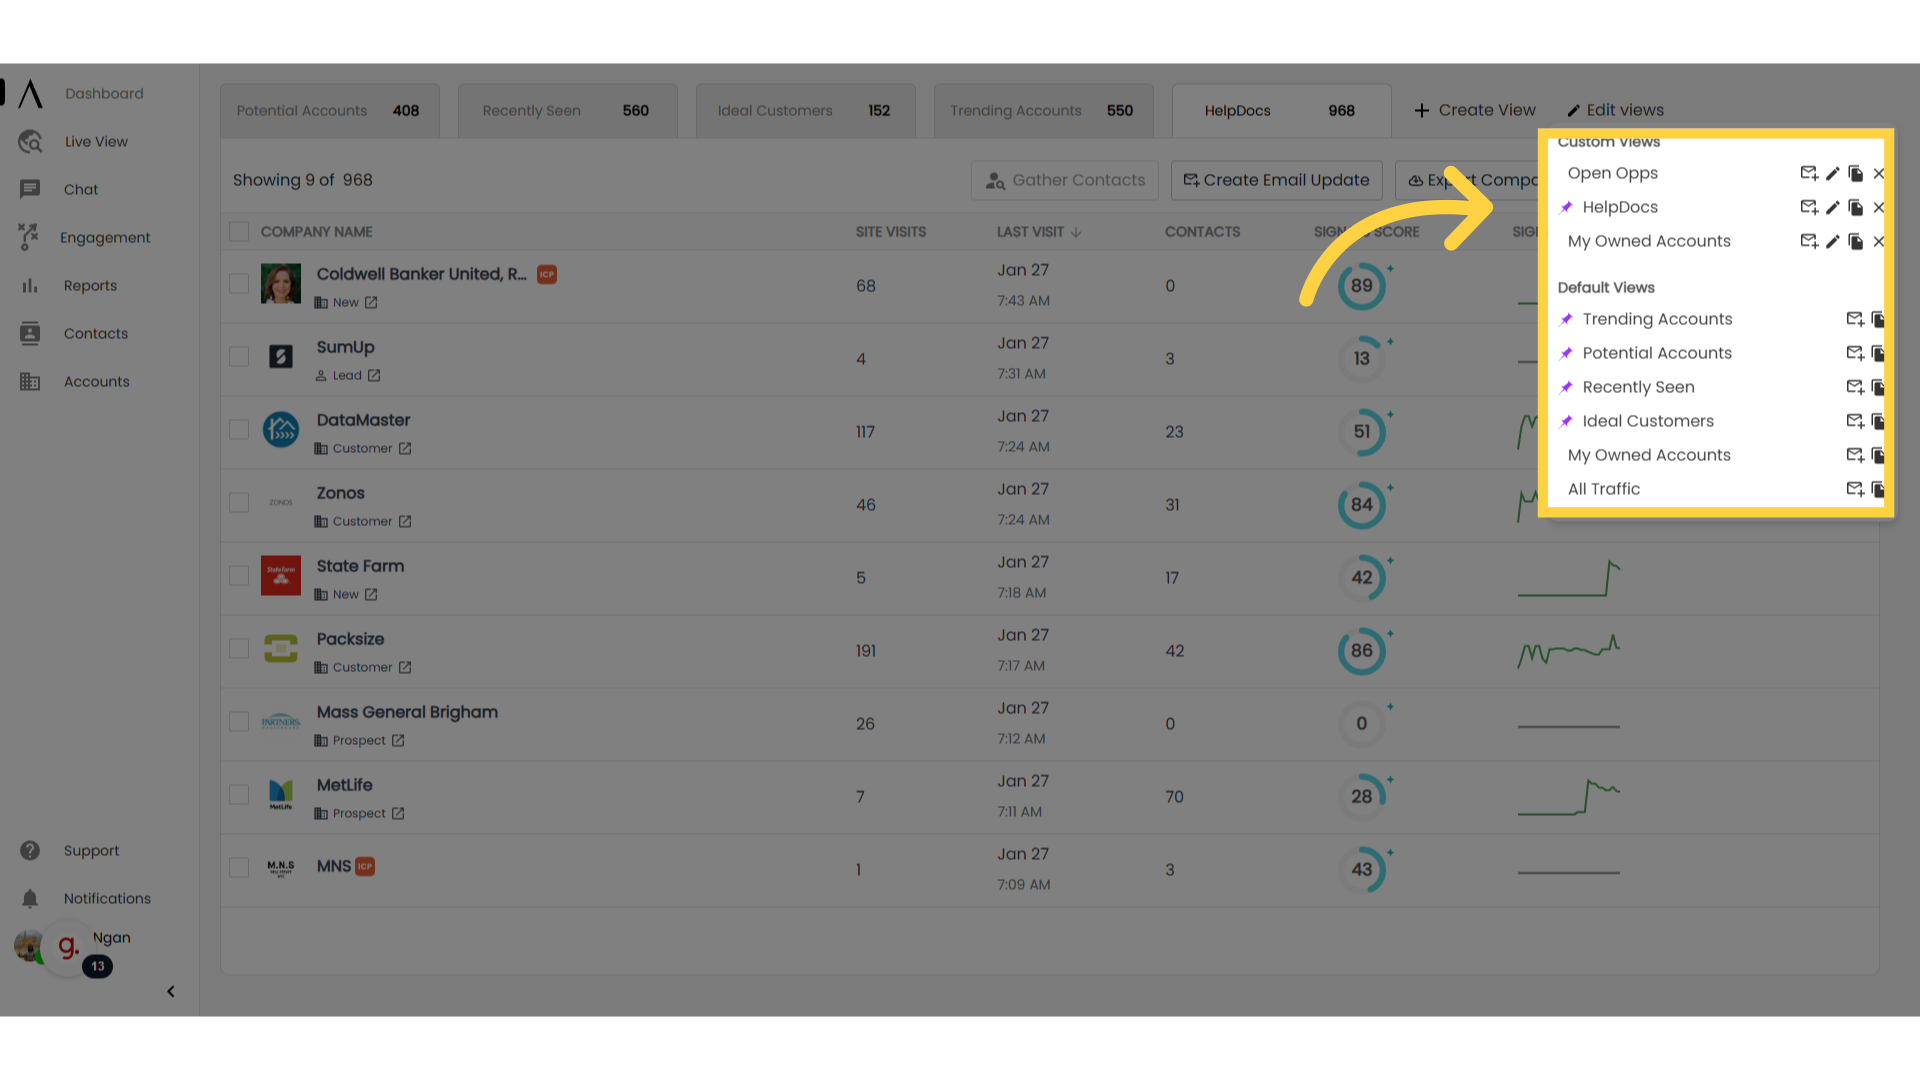The width and height of the screenshot is (1920, 1080).
Task: Open DataMaster's Customer external link icon
Action: (x=405, y=449)
